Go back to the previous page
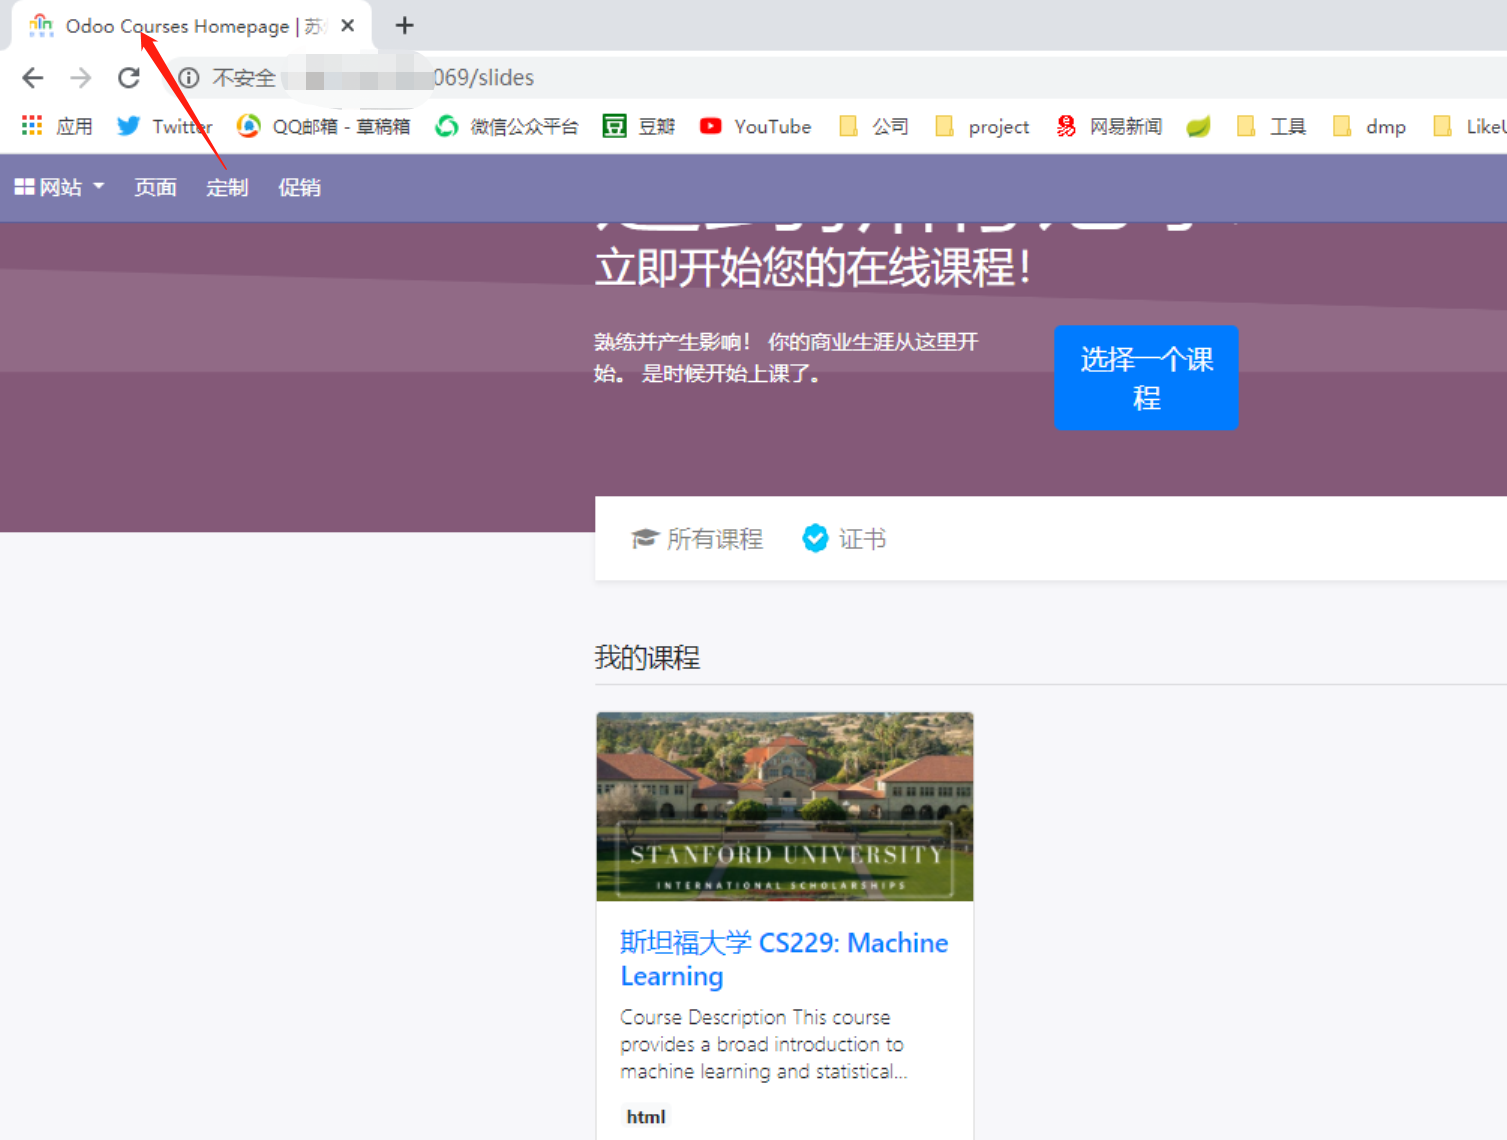The width and height of the screenshot is (1507, 1140). coord(32,77)
